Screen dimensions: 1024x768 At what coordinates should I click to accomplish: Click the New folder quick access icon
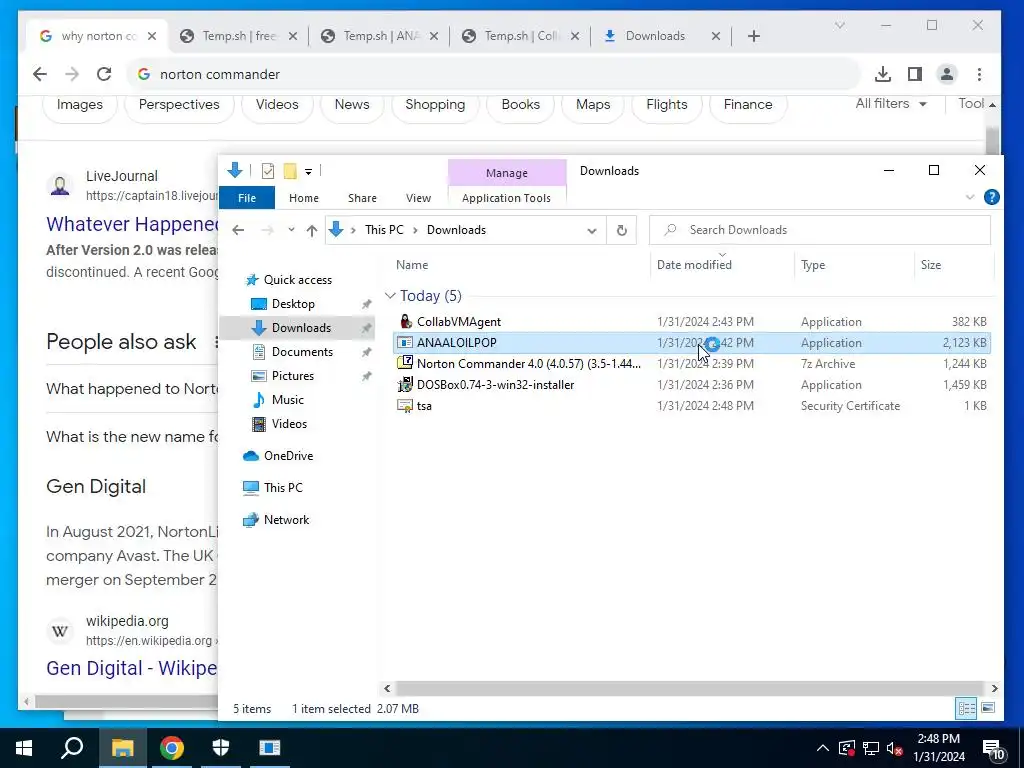(x=290, y=171)
